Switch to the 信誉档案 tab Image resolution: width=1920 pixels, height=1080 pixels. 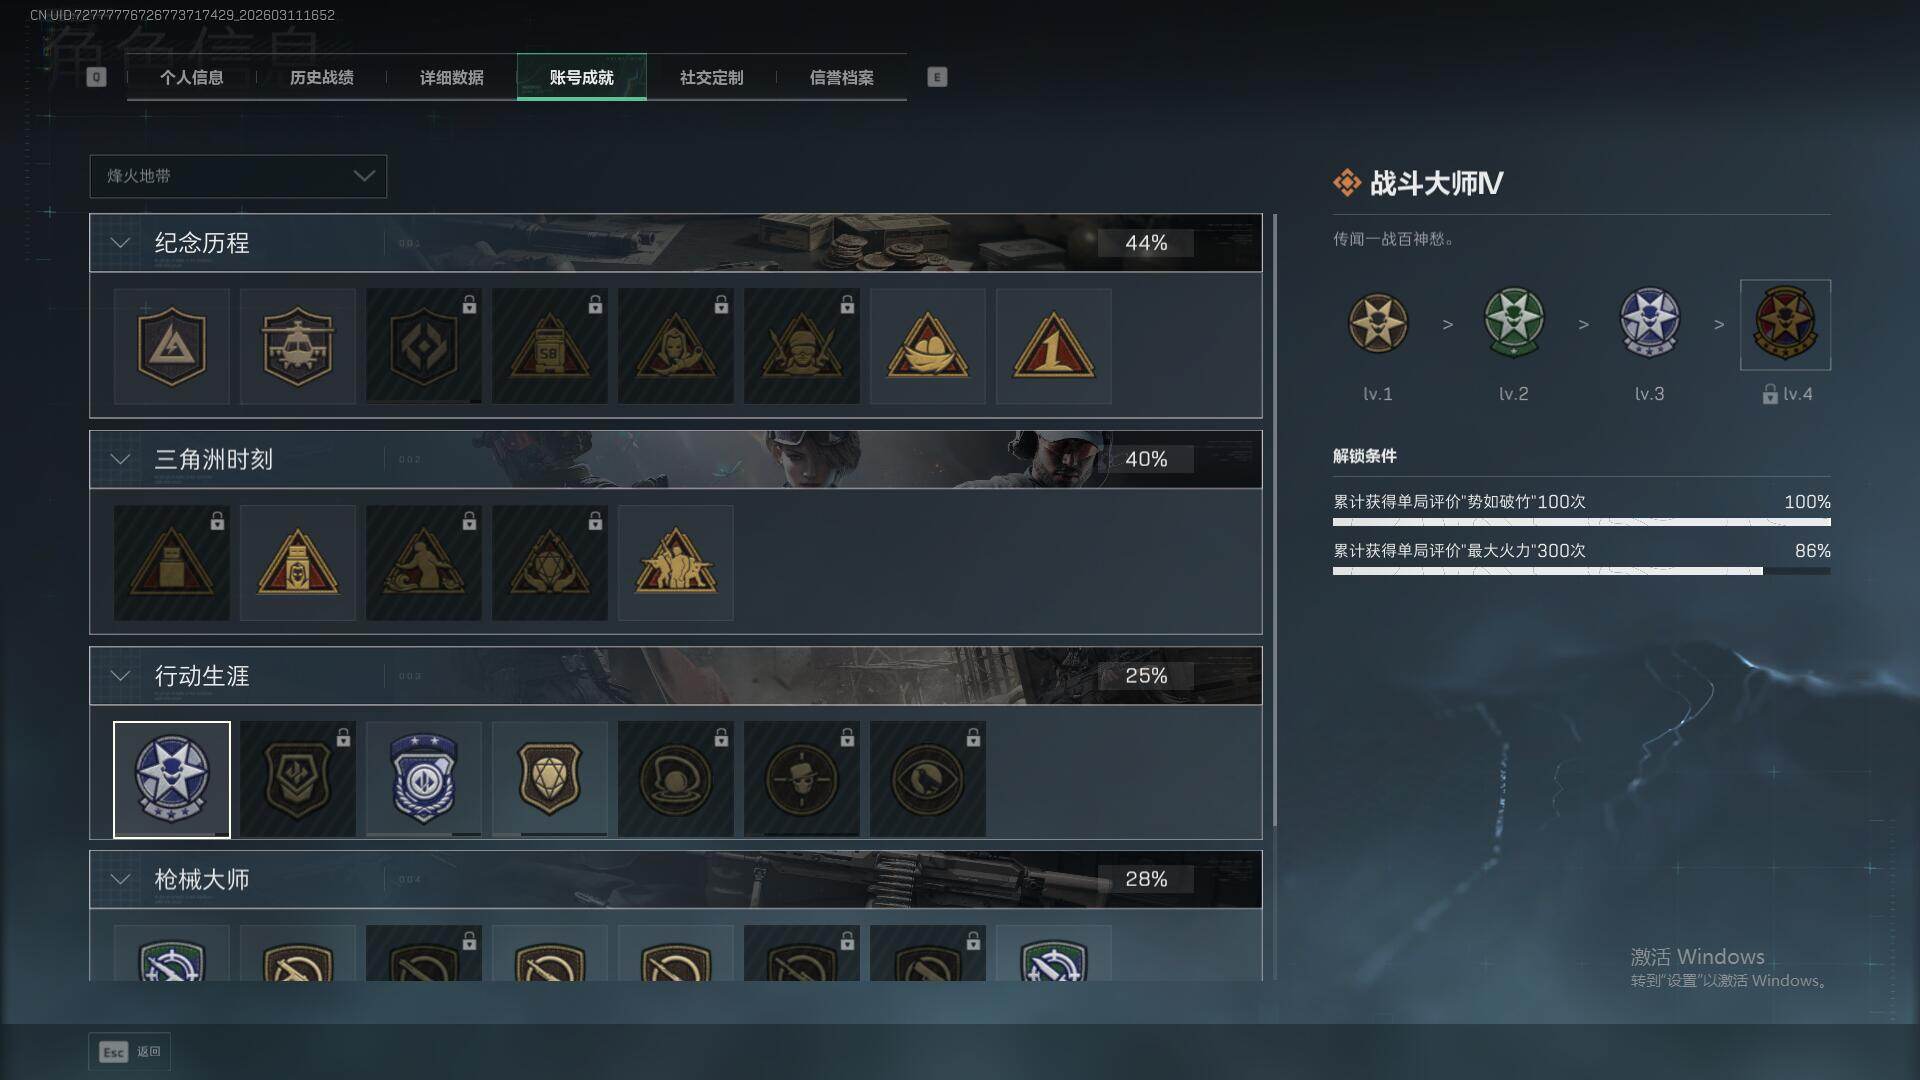click(841, 77)
